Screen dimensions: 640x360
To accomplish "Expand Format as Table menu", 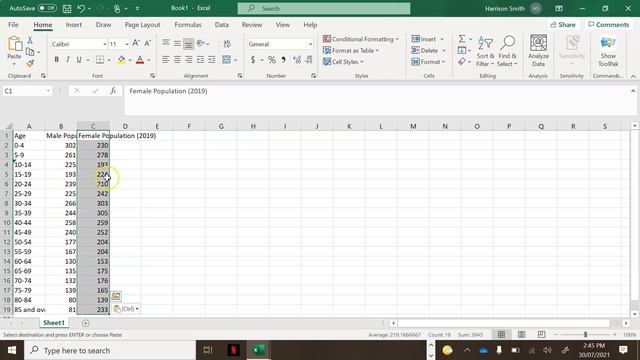I will click(x=351, y=51).
